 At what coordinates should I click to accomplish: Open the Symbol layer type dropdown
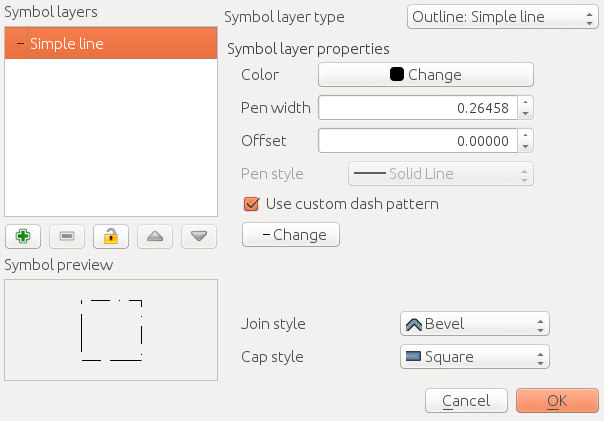click(503, 17)
